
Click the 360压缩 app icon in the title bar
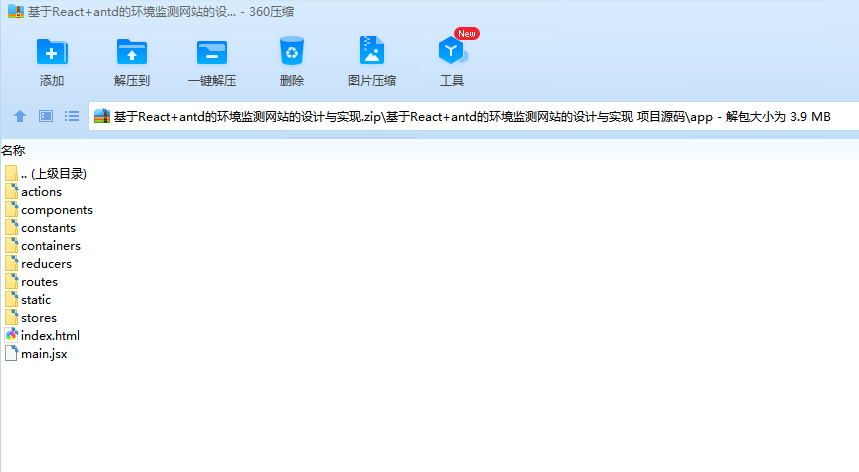16,11
